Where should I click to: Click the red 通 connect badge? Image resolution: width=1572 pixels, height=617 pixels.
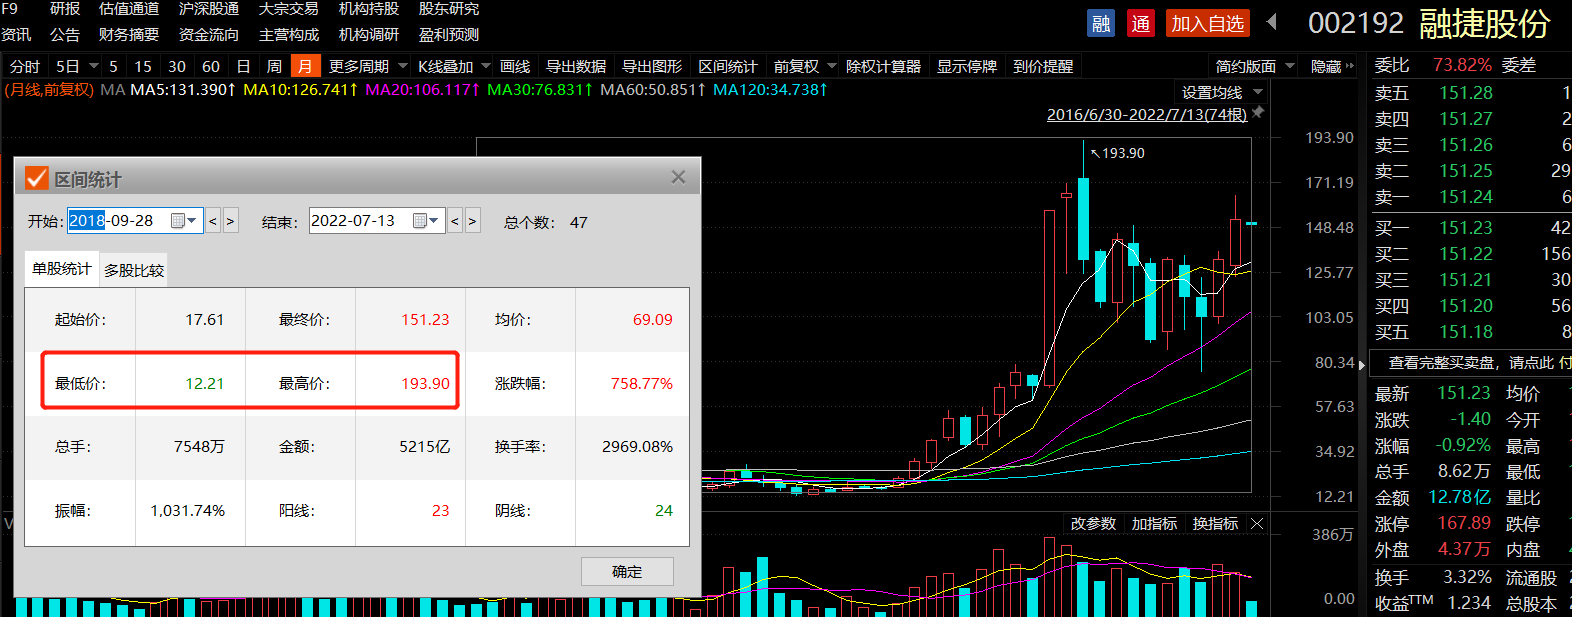pyautogui.click(x=1140, y=23)
